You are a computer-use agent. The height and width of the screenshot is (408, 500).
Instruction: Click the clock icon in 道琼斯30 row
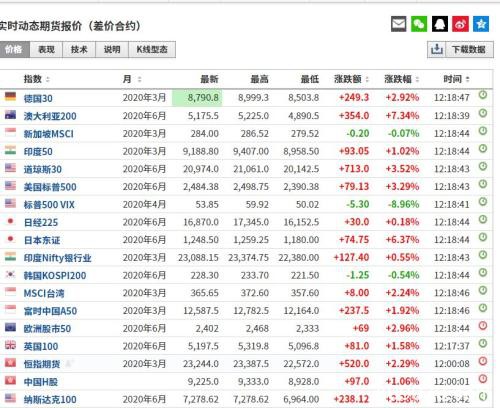(483, 166)
